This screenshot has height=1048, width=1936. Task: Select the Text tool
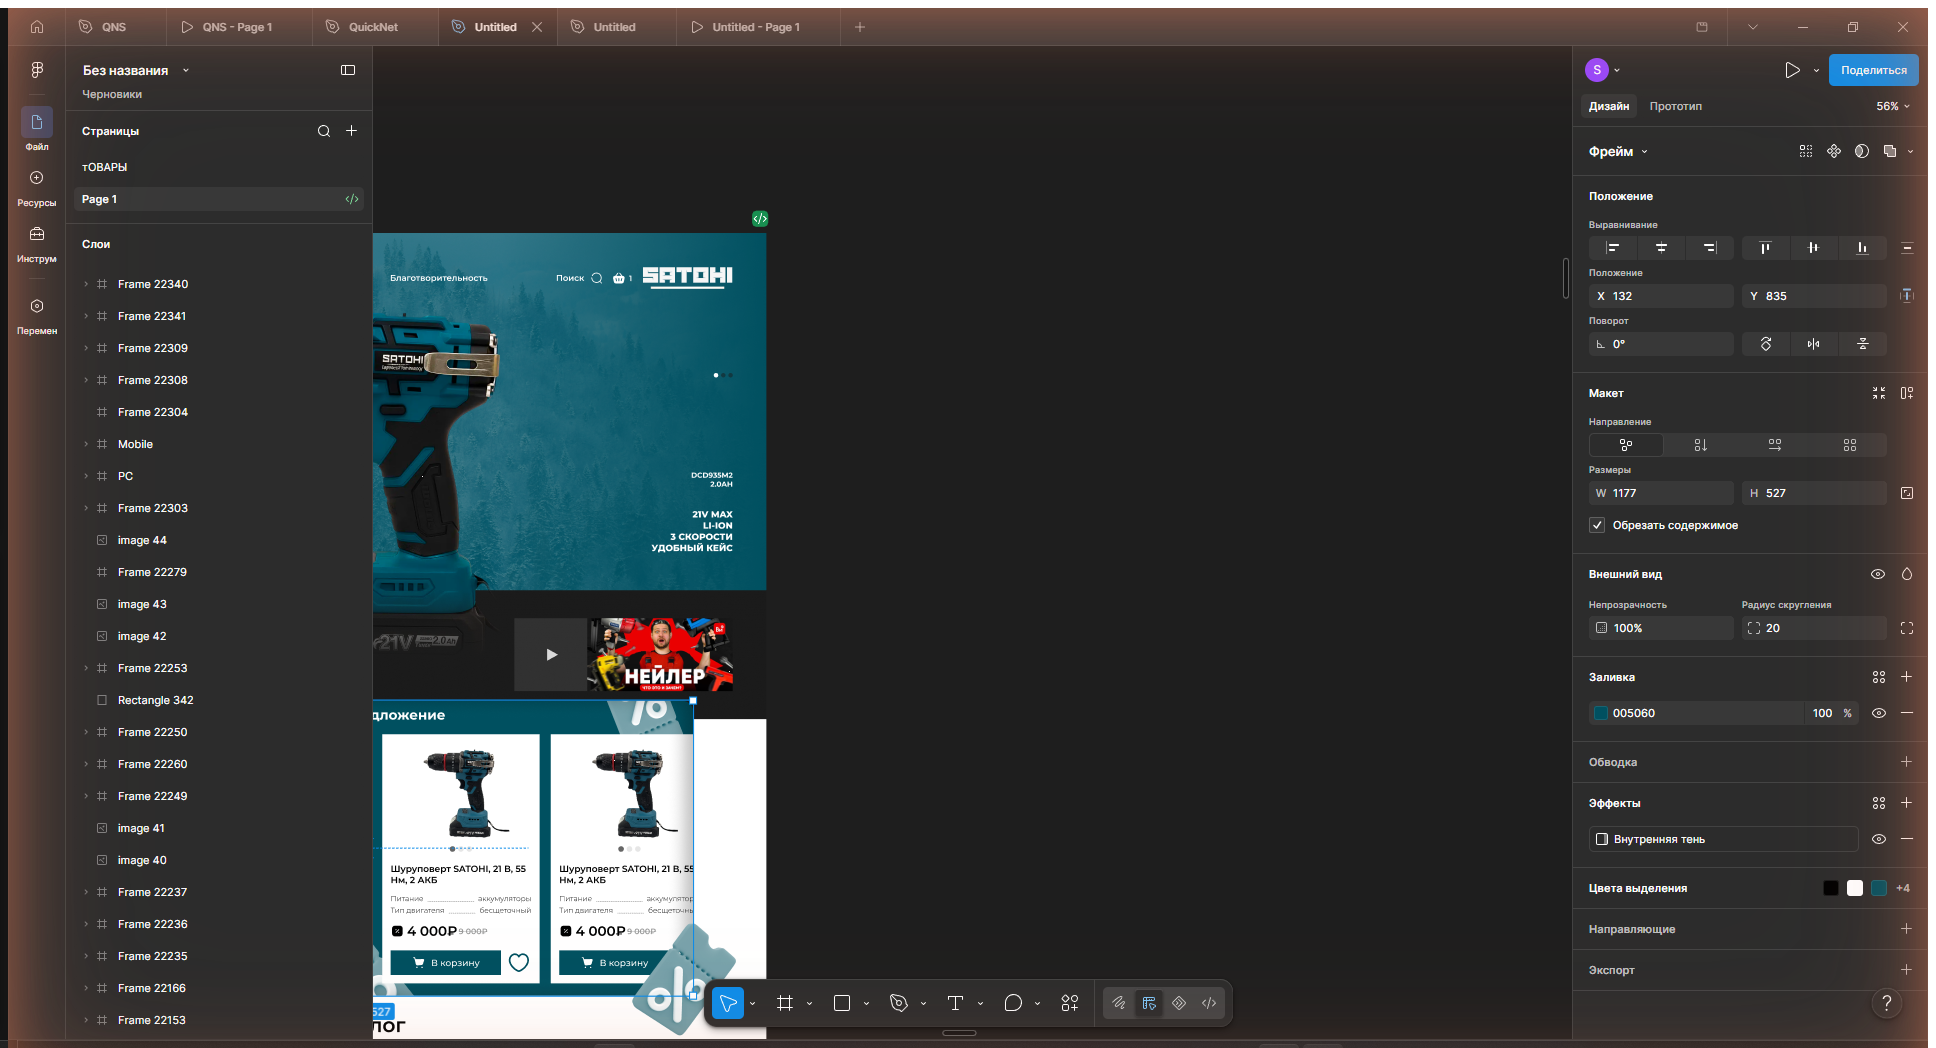[x=955, y=1003]
